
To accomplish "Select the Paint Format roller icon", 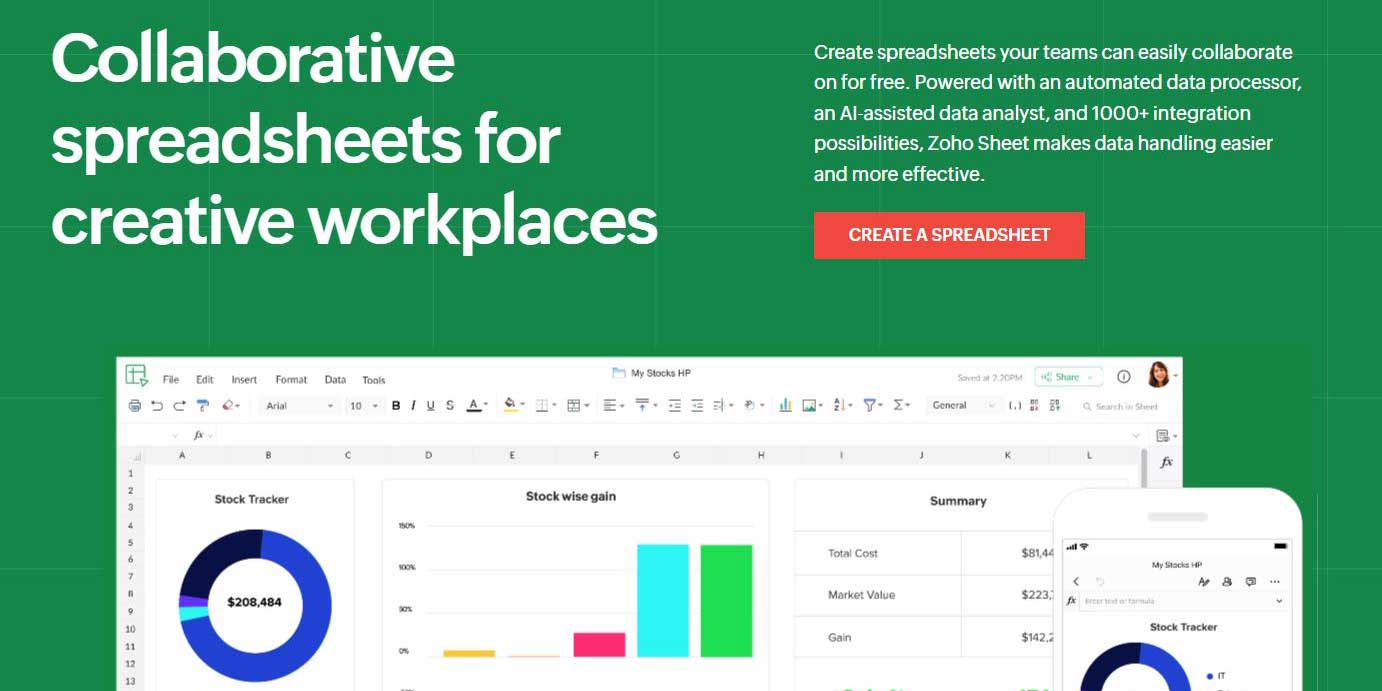I will 203,406.
